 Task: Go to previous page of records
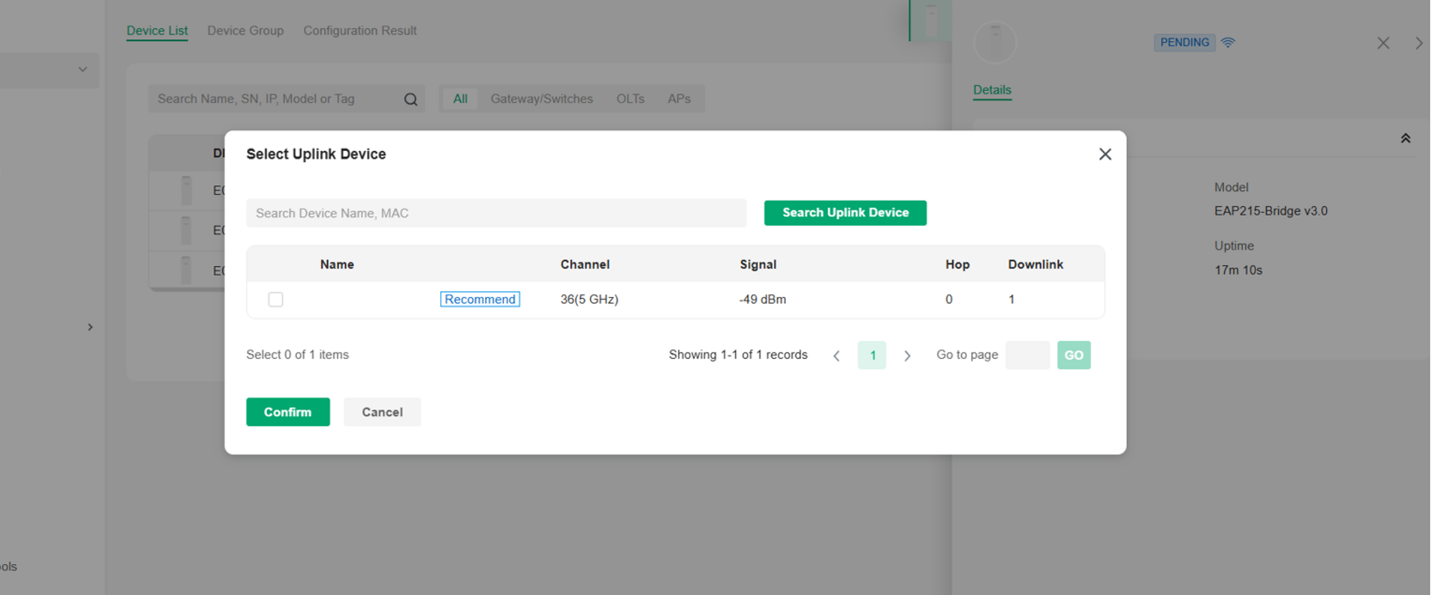(x=837, y=356)
